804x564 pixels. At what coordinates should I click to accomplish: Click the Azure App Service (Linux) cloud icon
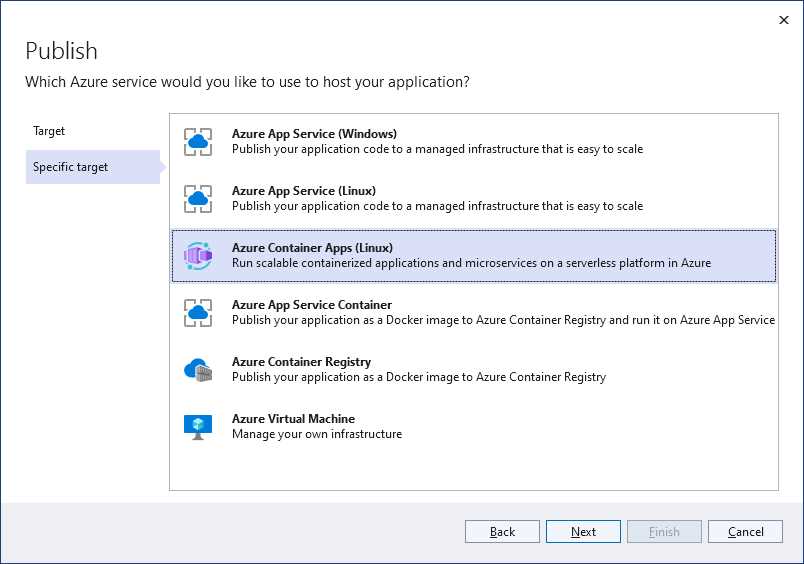coord(198,198)
